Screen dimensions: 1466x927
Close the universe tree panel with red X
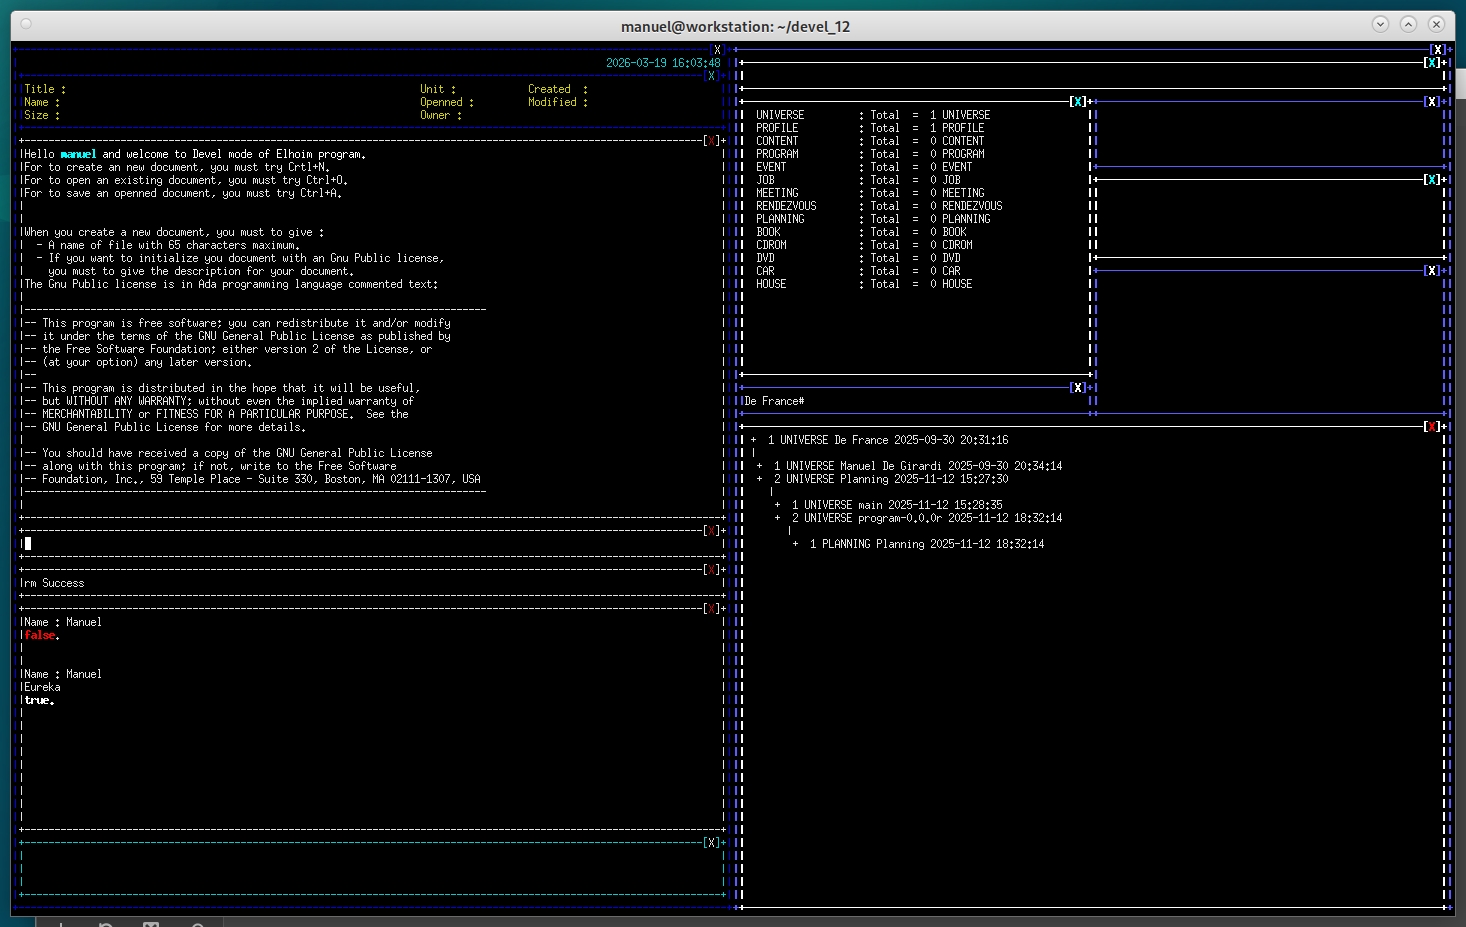pyautogui.click(x=1432, y=427)
